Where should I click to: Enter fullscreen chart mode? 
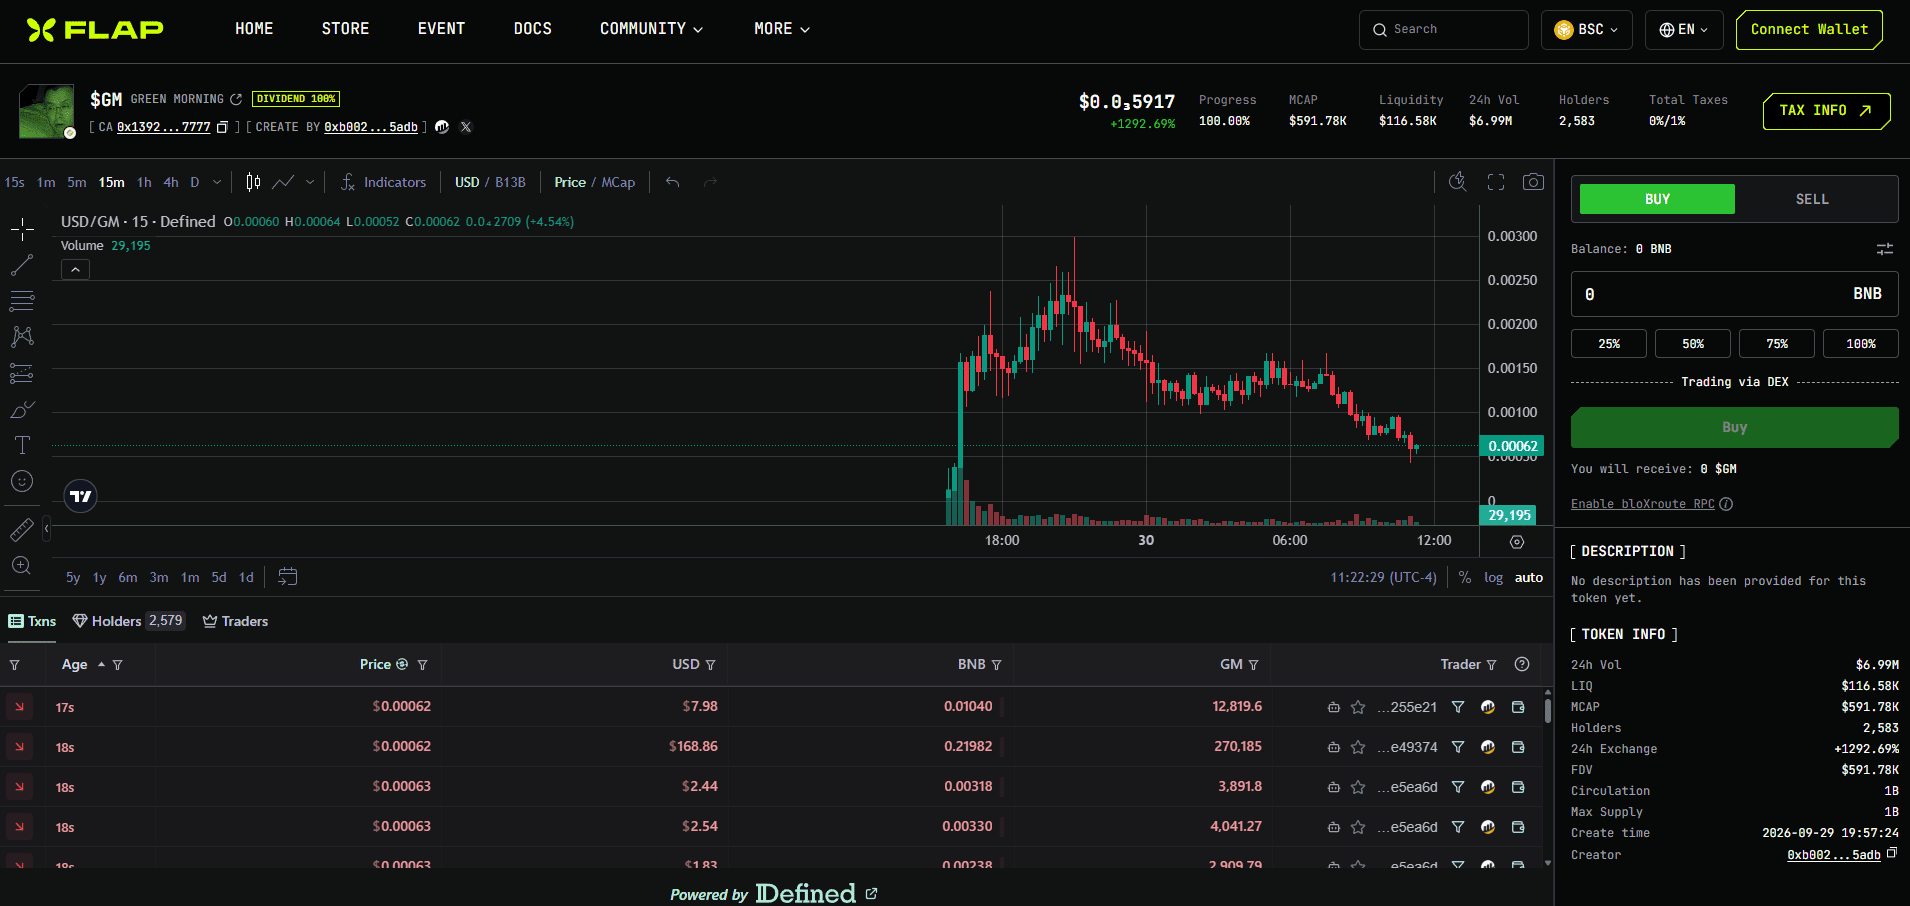tap(1496, 182)
